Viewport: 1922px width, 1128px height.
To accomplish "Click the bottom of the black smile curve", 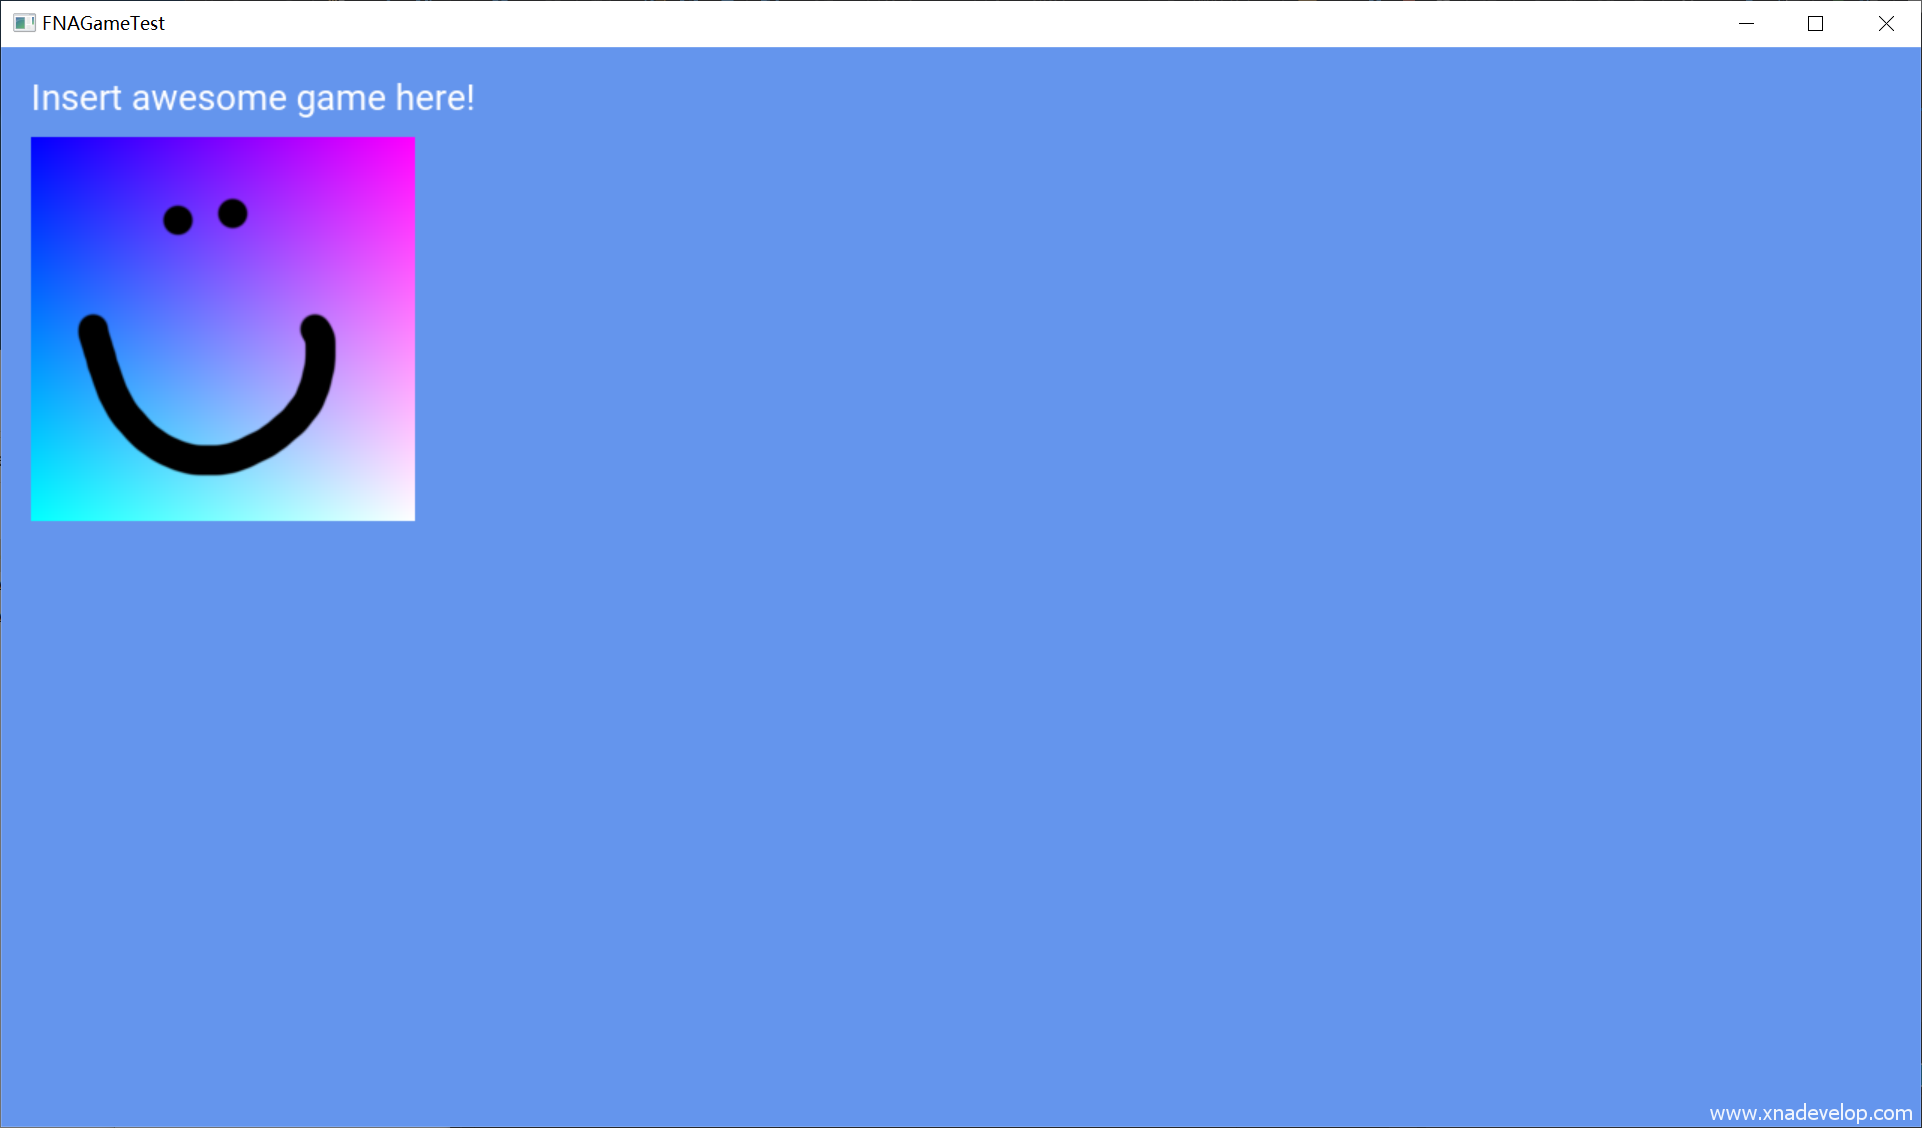I will tap(208, 458).
